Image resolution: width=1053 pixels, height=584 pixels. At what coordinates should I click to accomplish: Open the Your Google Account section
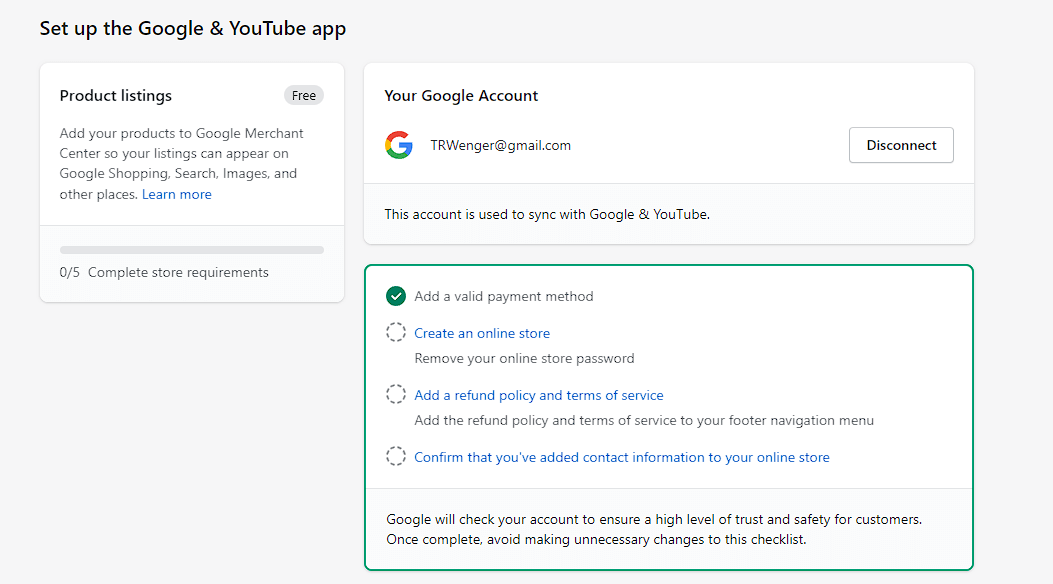click(461, 95)
